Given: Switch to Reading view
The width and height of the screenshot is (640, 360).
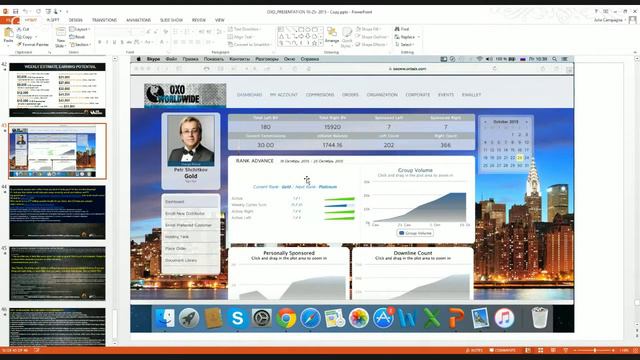Looking at the screenshot, I should pos(553,350).
